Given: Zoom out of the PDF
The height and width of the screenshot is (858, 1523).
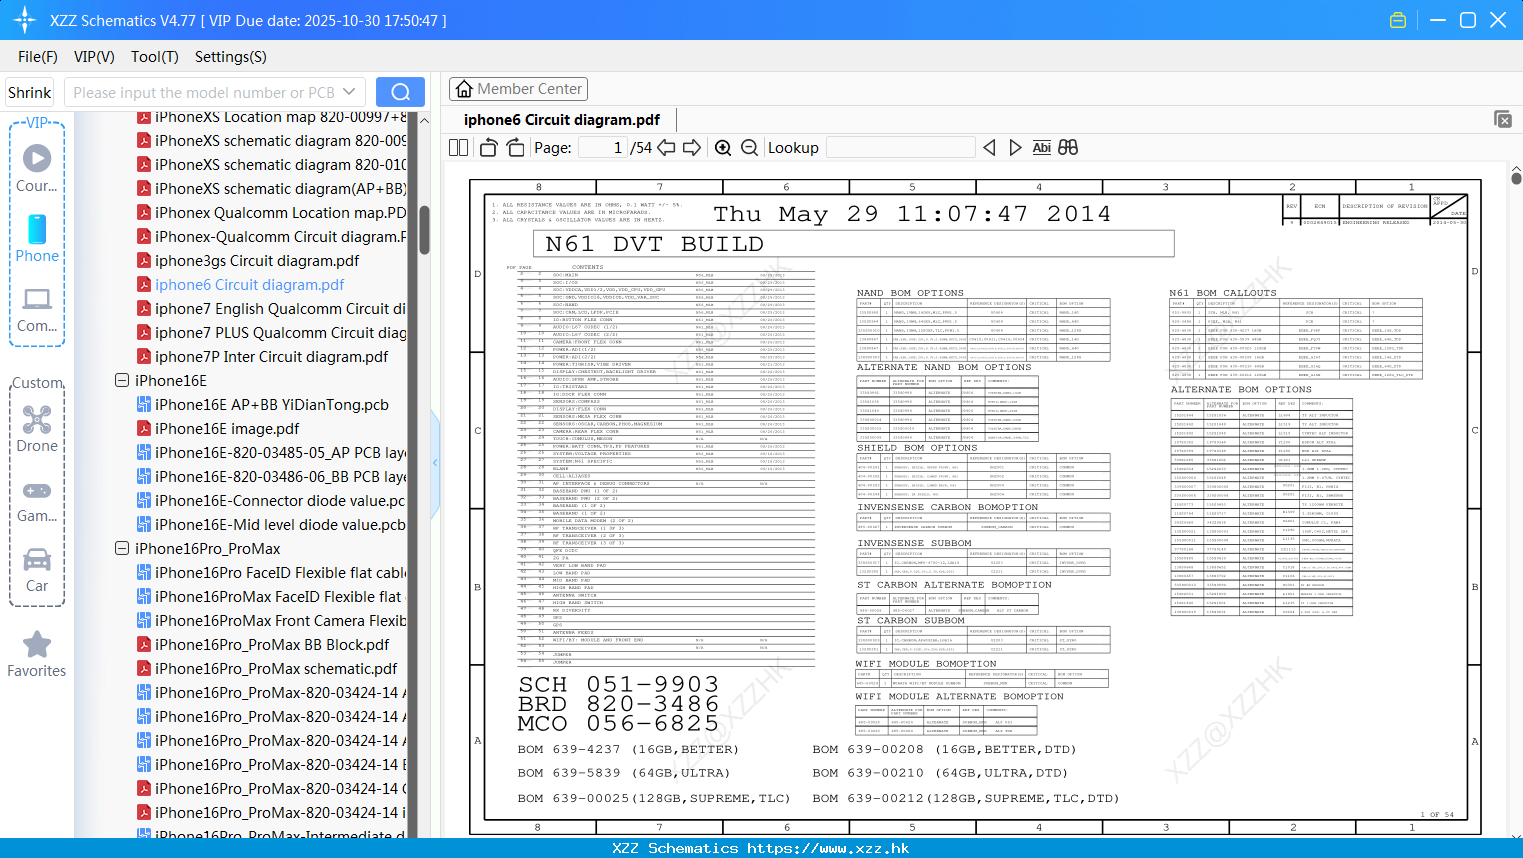Looking at the screenshot, I should (x=749, y=147).
